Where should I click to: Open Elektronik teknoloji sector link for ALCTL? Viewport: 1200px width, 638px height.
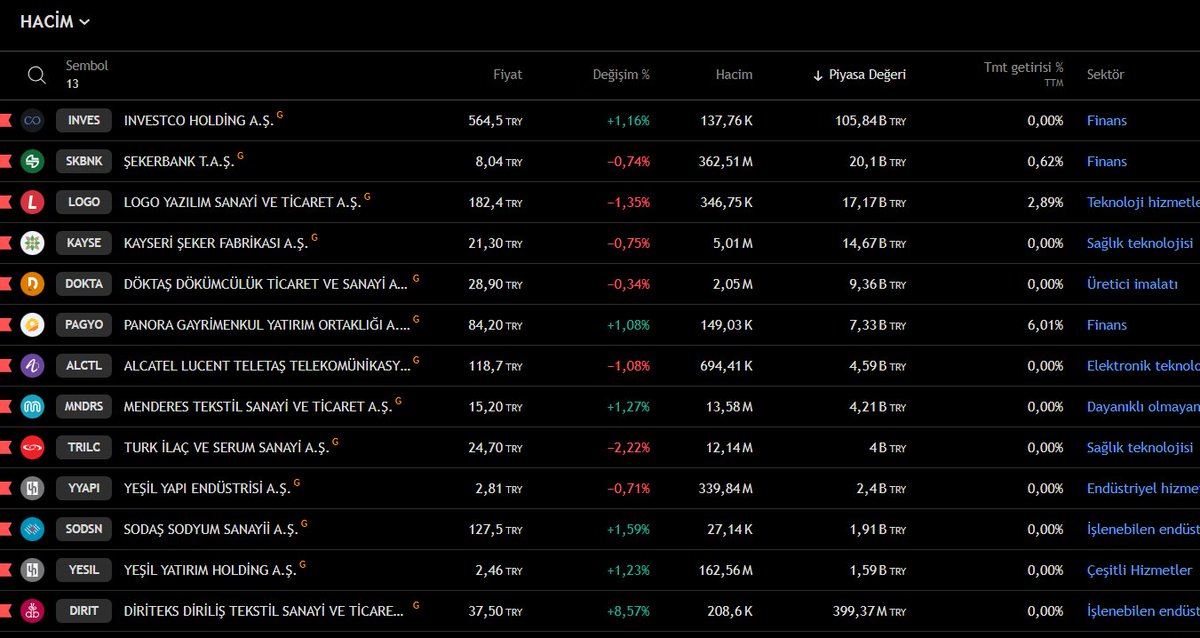click(1143, 366)
